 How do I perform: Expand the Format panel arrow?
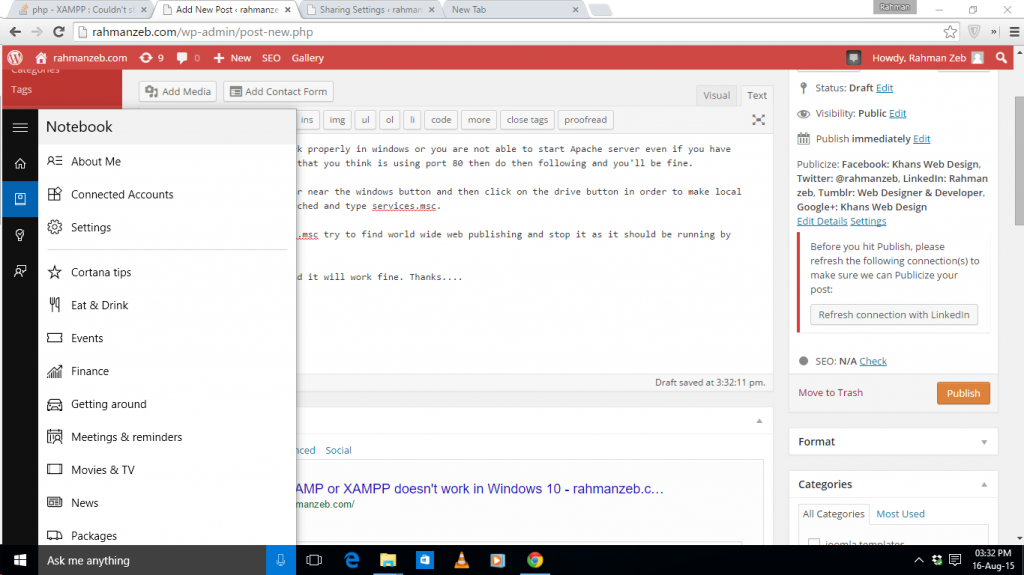point(984,442)
